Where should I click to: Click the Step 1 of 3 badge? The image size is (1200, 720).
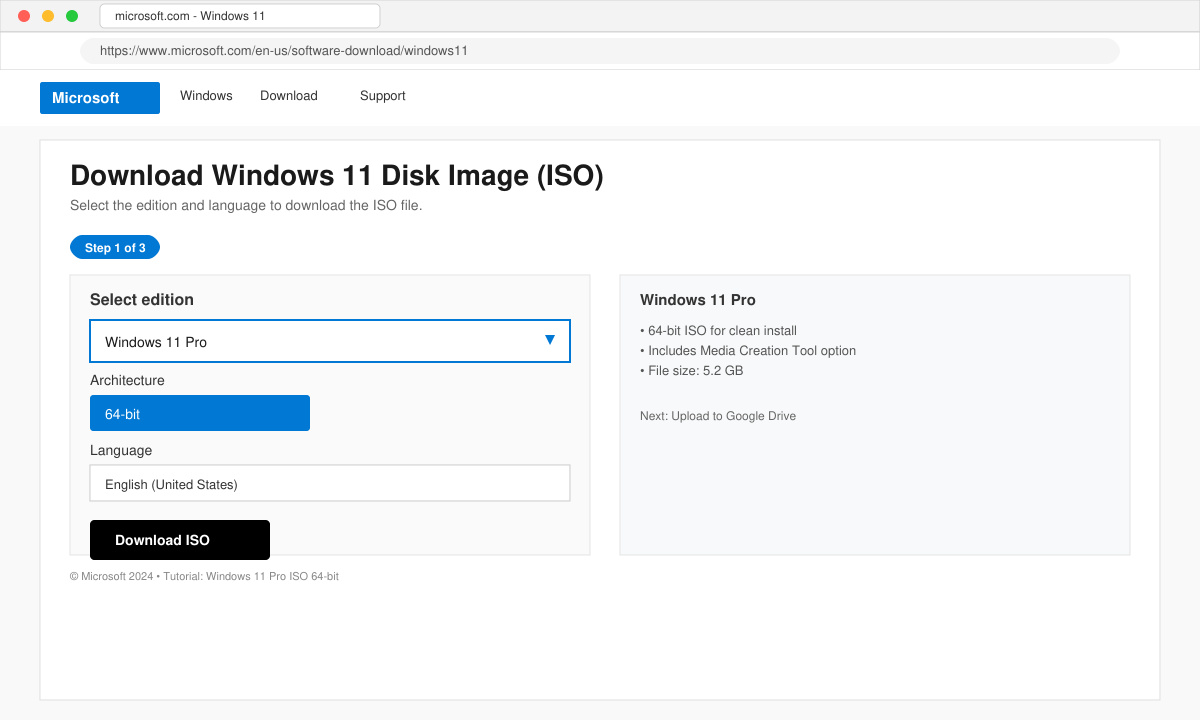pos(115,247)
